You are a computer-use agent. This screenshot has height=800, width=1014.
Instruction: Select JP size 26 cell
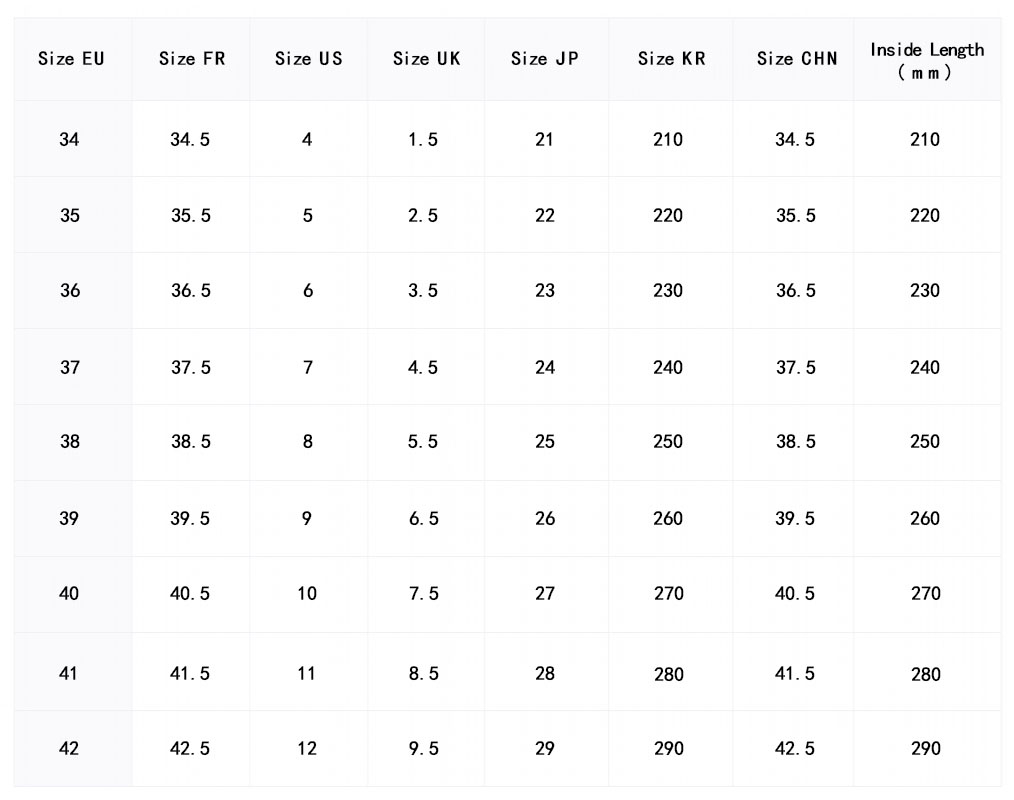click(x=544, y=518)
